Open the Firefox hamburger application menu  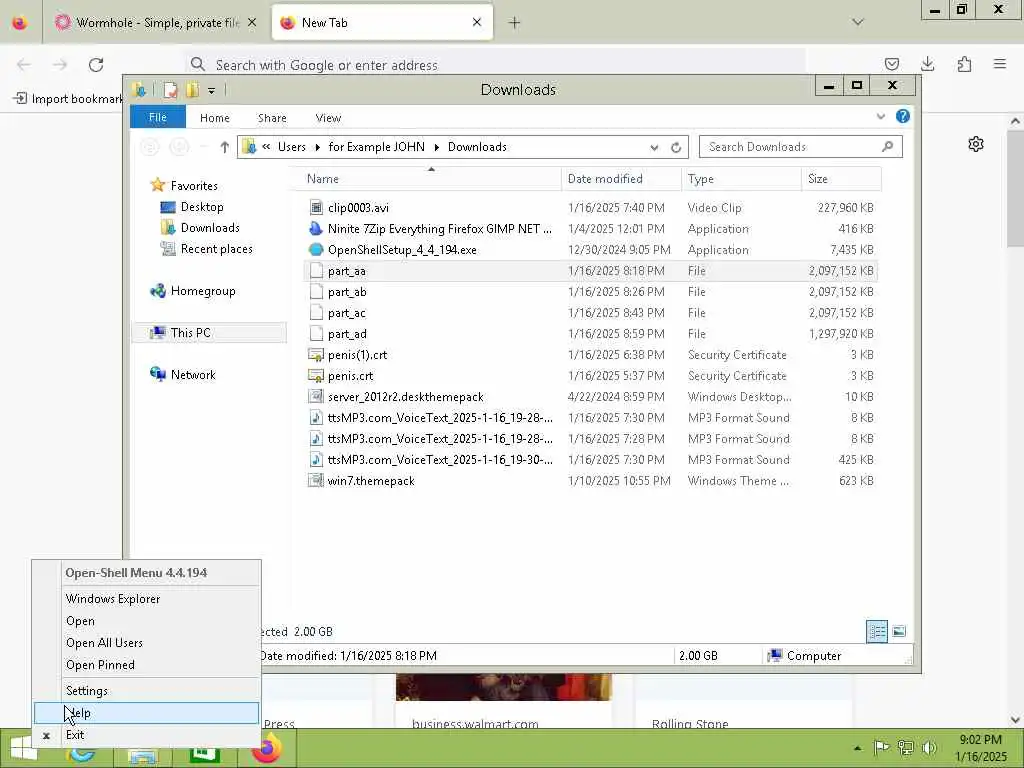coord(999,64)
